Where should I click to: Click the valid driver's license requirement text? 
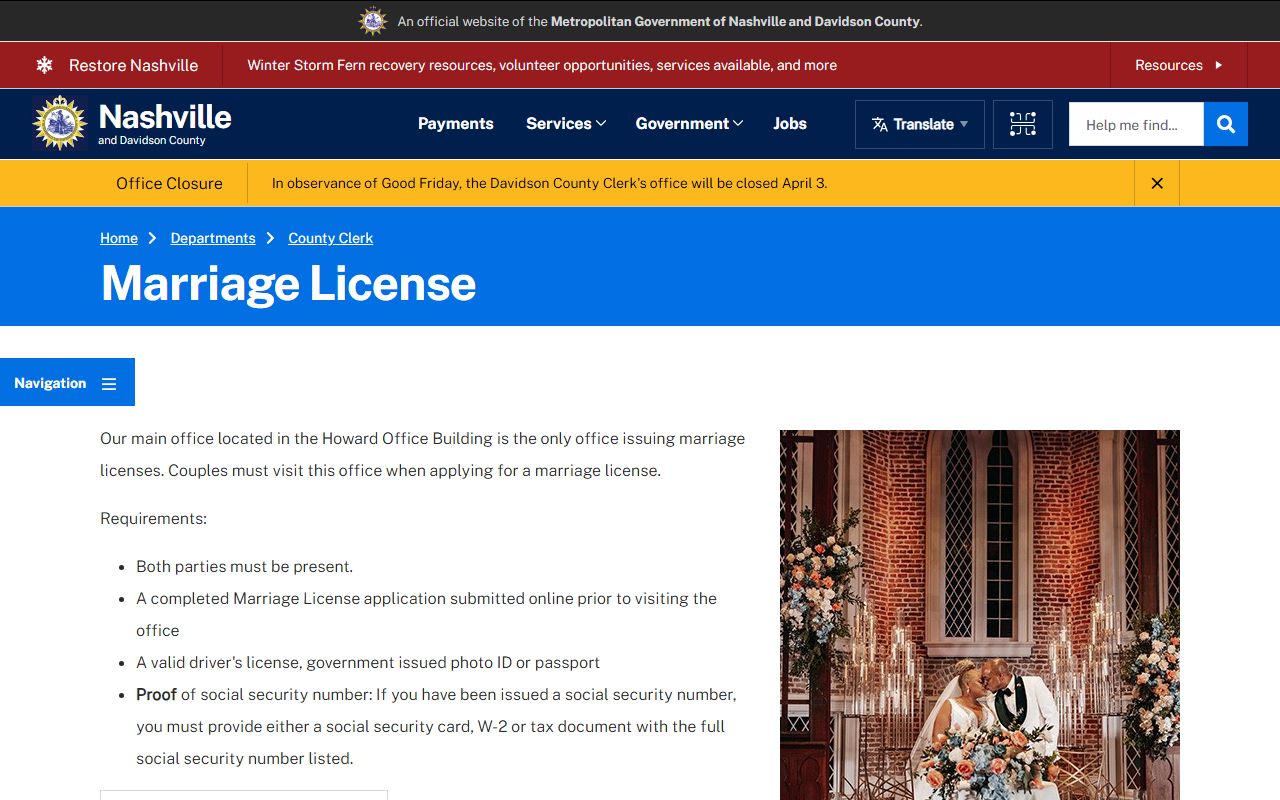pos(368,662)
